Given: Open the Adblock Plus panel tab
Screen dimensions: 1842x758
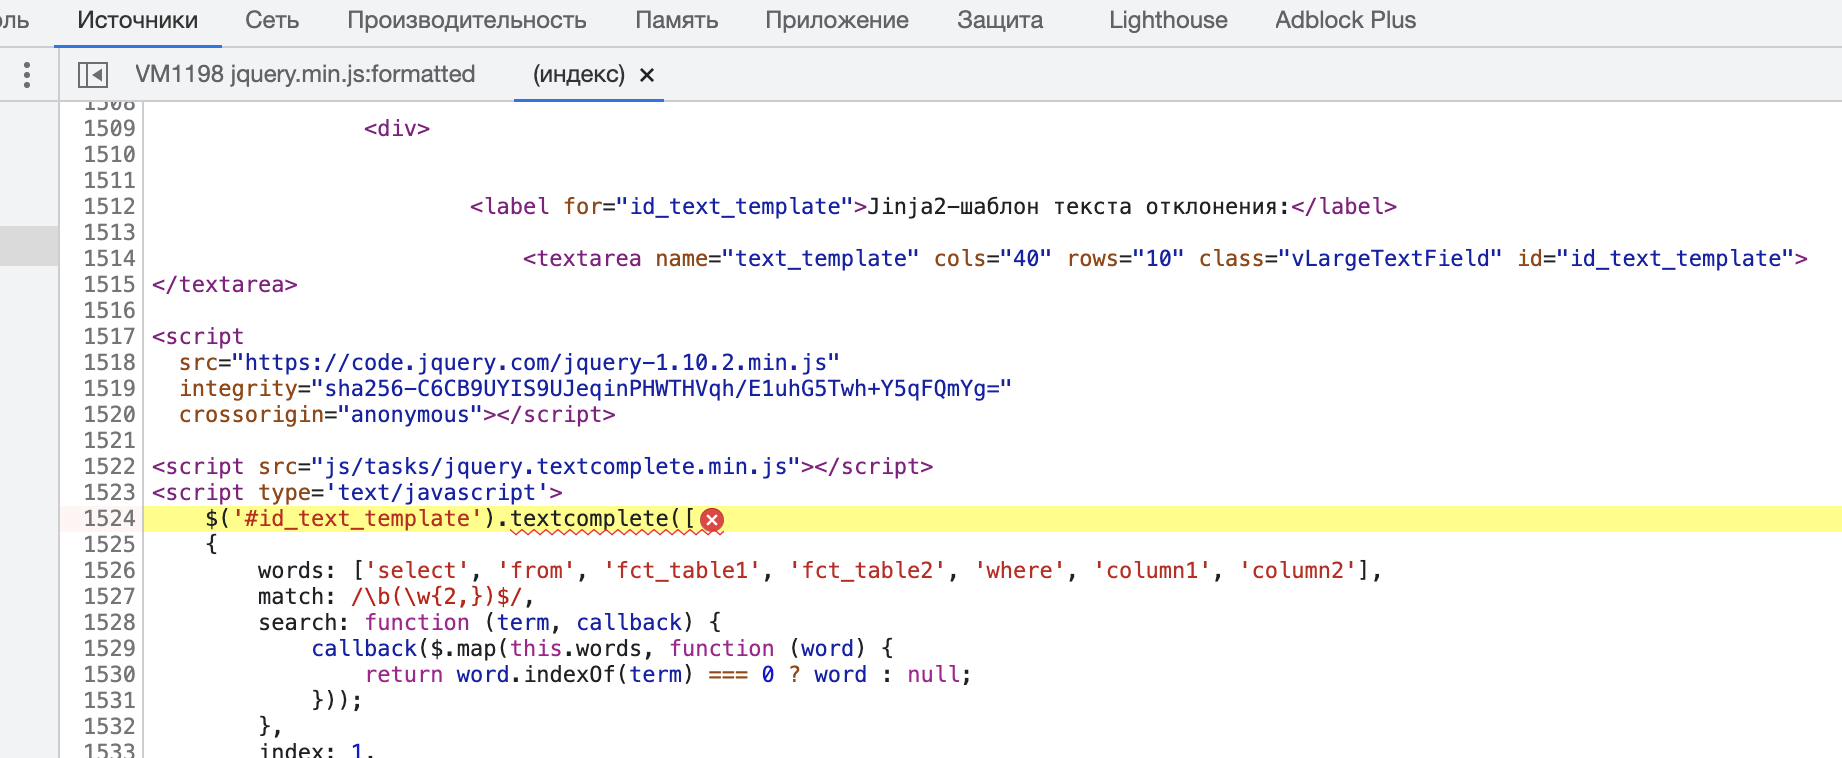Looking at the screenshot, I should pos(1345,20).
